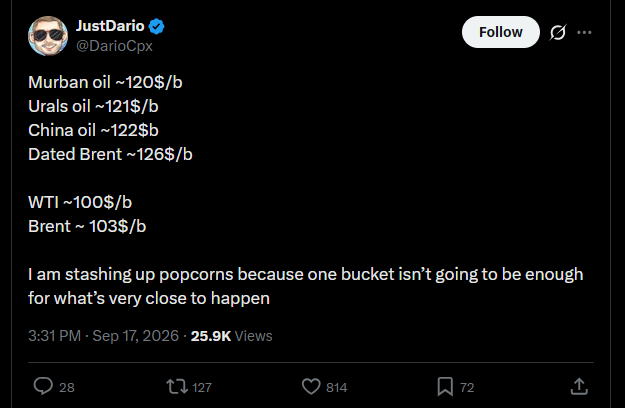
Task: Click the blue verified badge
Action: [156, 26]
